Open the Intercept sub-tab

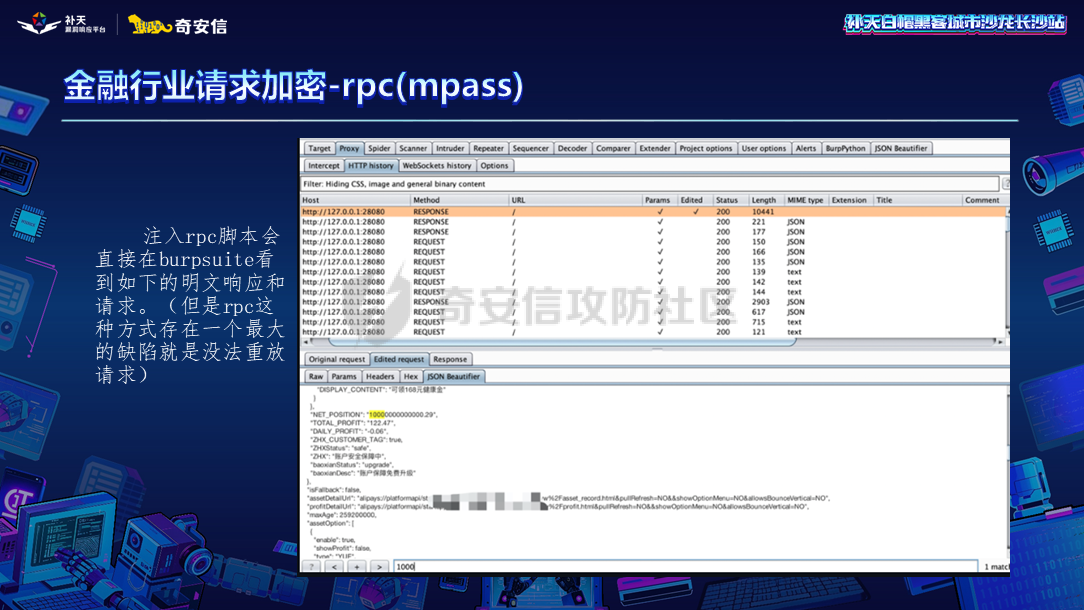point(323,166)
